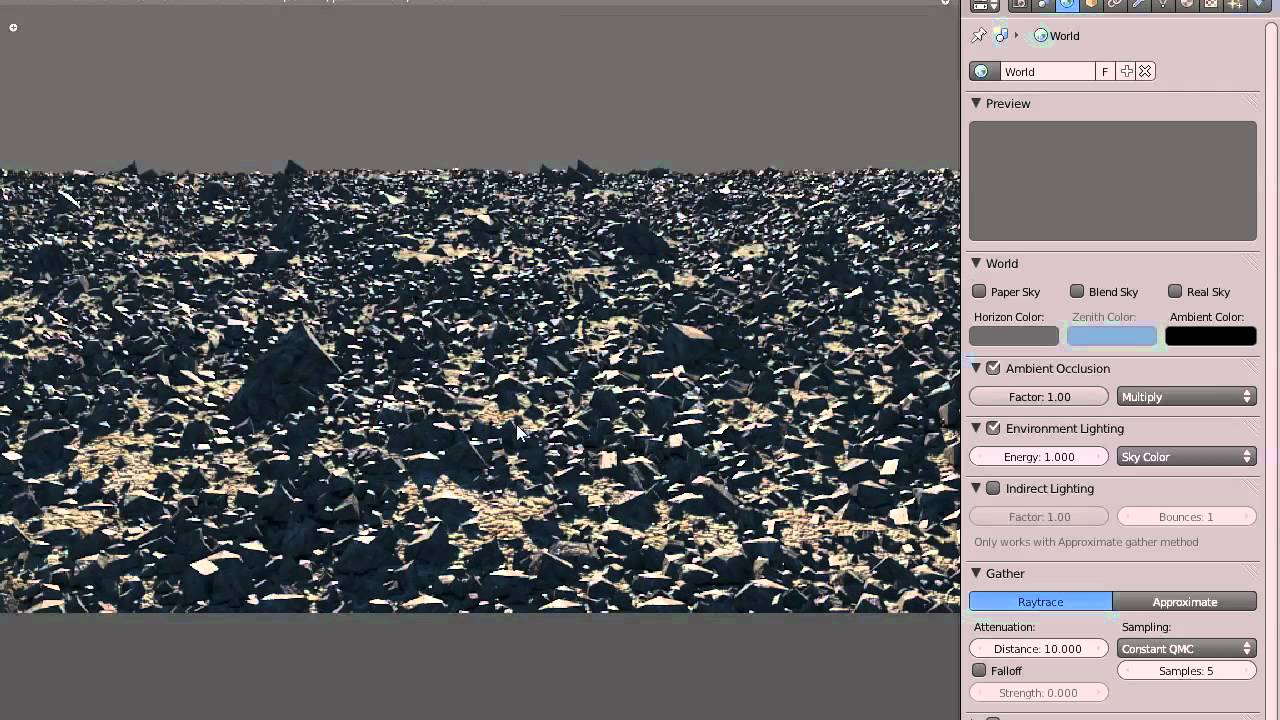This screenshot has width=1280, height=720.
Task: Enable the Real Sky checkbox
Action: click(x=1175, y=292)
